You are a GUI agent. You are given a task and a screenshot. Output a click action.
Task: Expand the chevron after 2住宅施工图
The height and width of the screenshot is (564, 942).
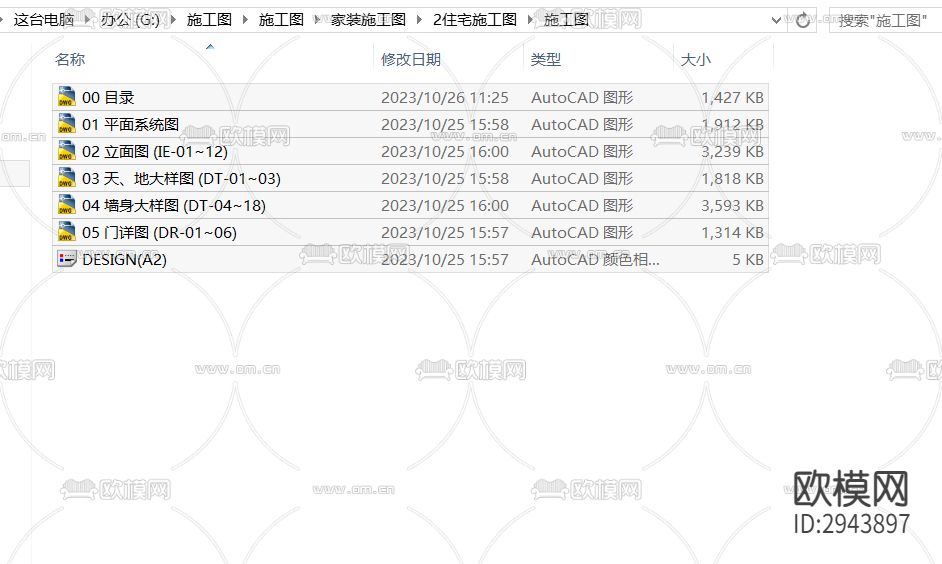pos(530,20)
